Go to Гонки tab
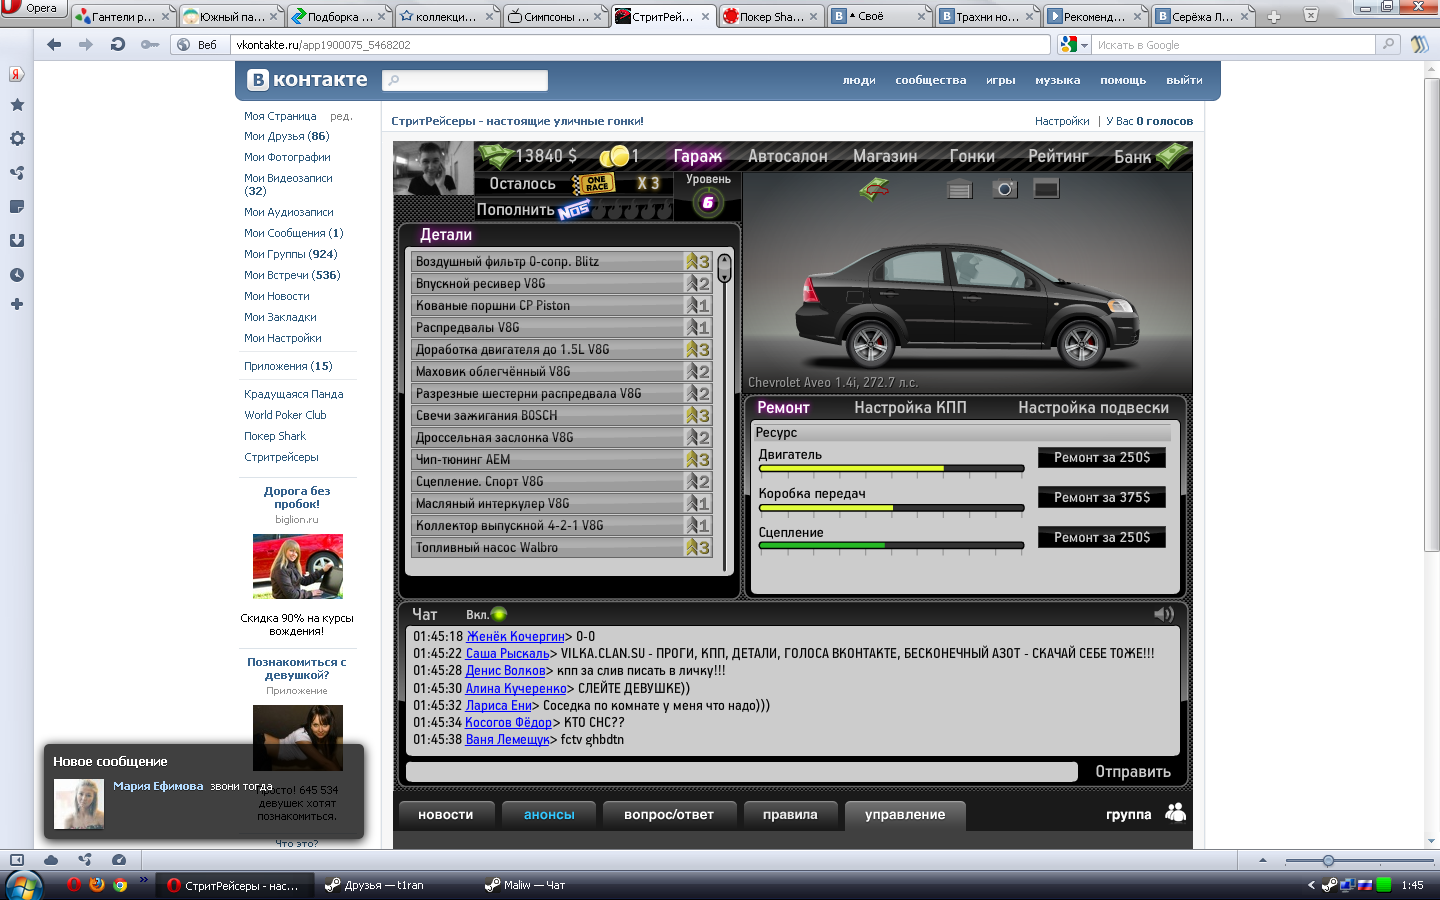The image size is (1440, 900). click(972, 156)
